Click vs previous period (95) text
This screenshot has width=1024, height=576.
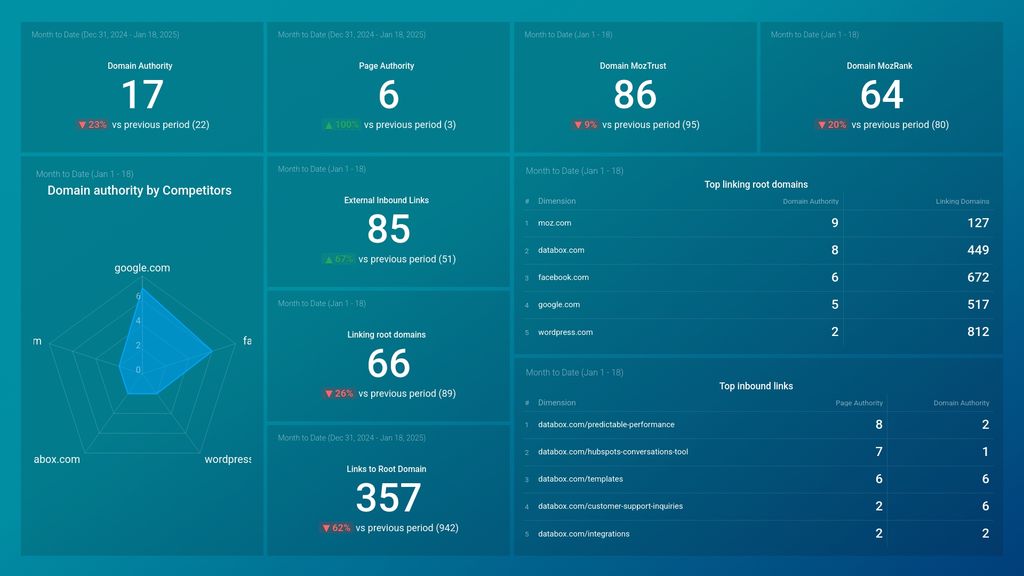650,125
